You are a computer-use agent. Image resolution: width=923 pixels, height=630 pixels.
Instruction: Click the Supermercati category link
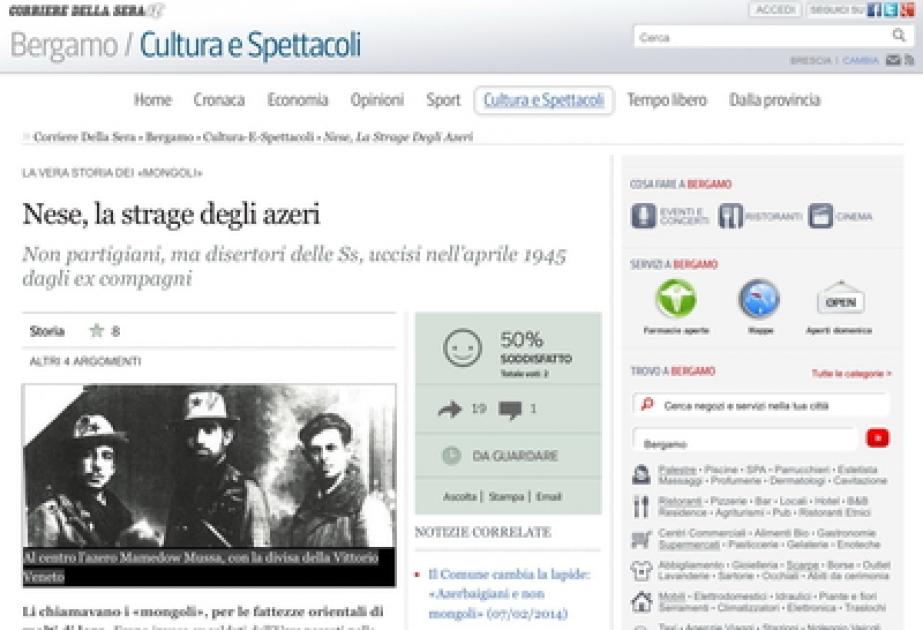coord(689,545)
